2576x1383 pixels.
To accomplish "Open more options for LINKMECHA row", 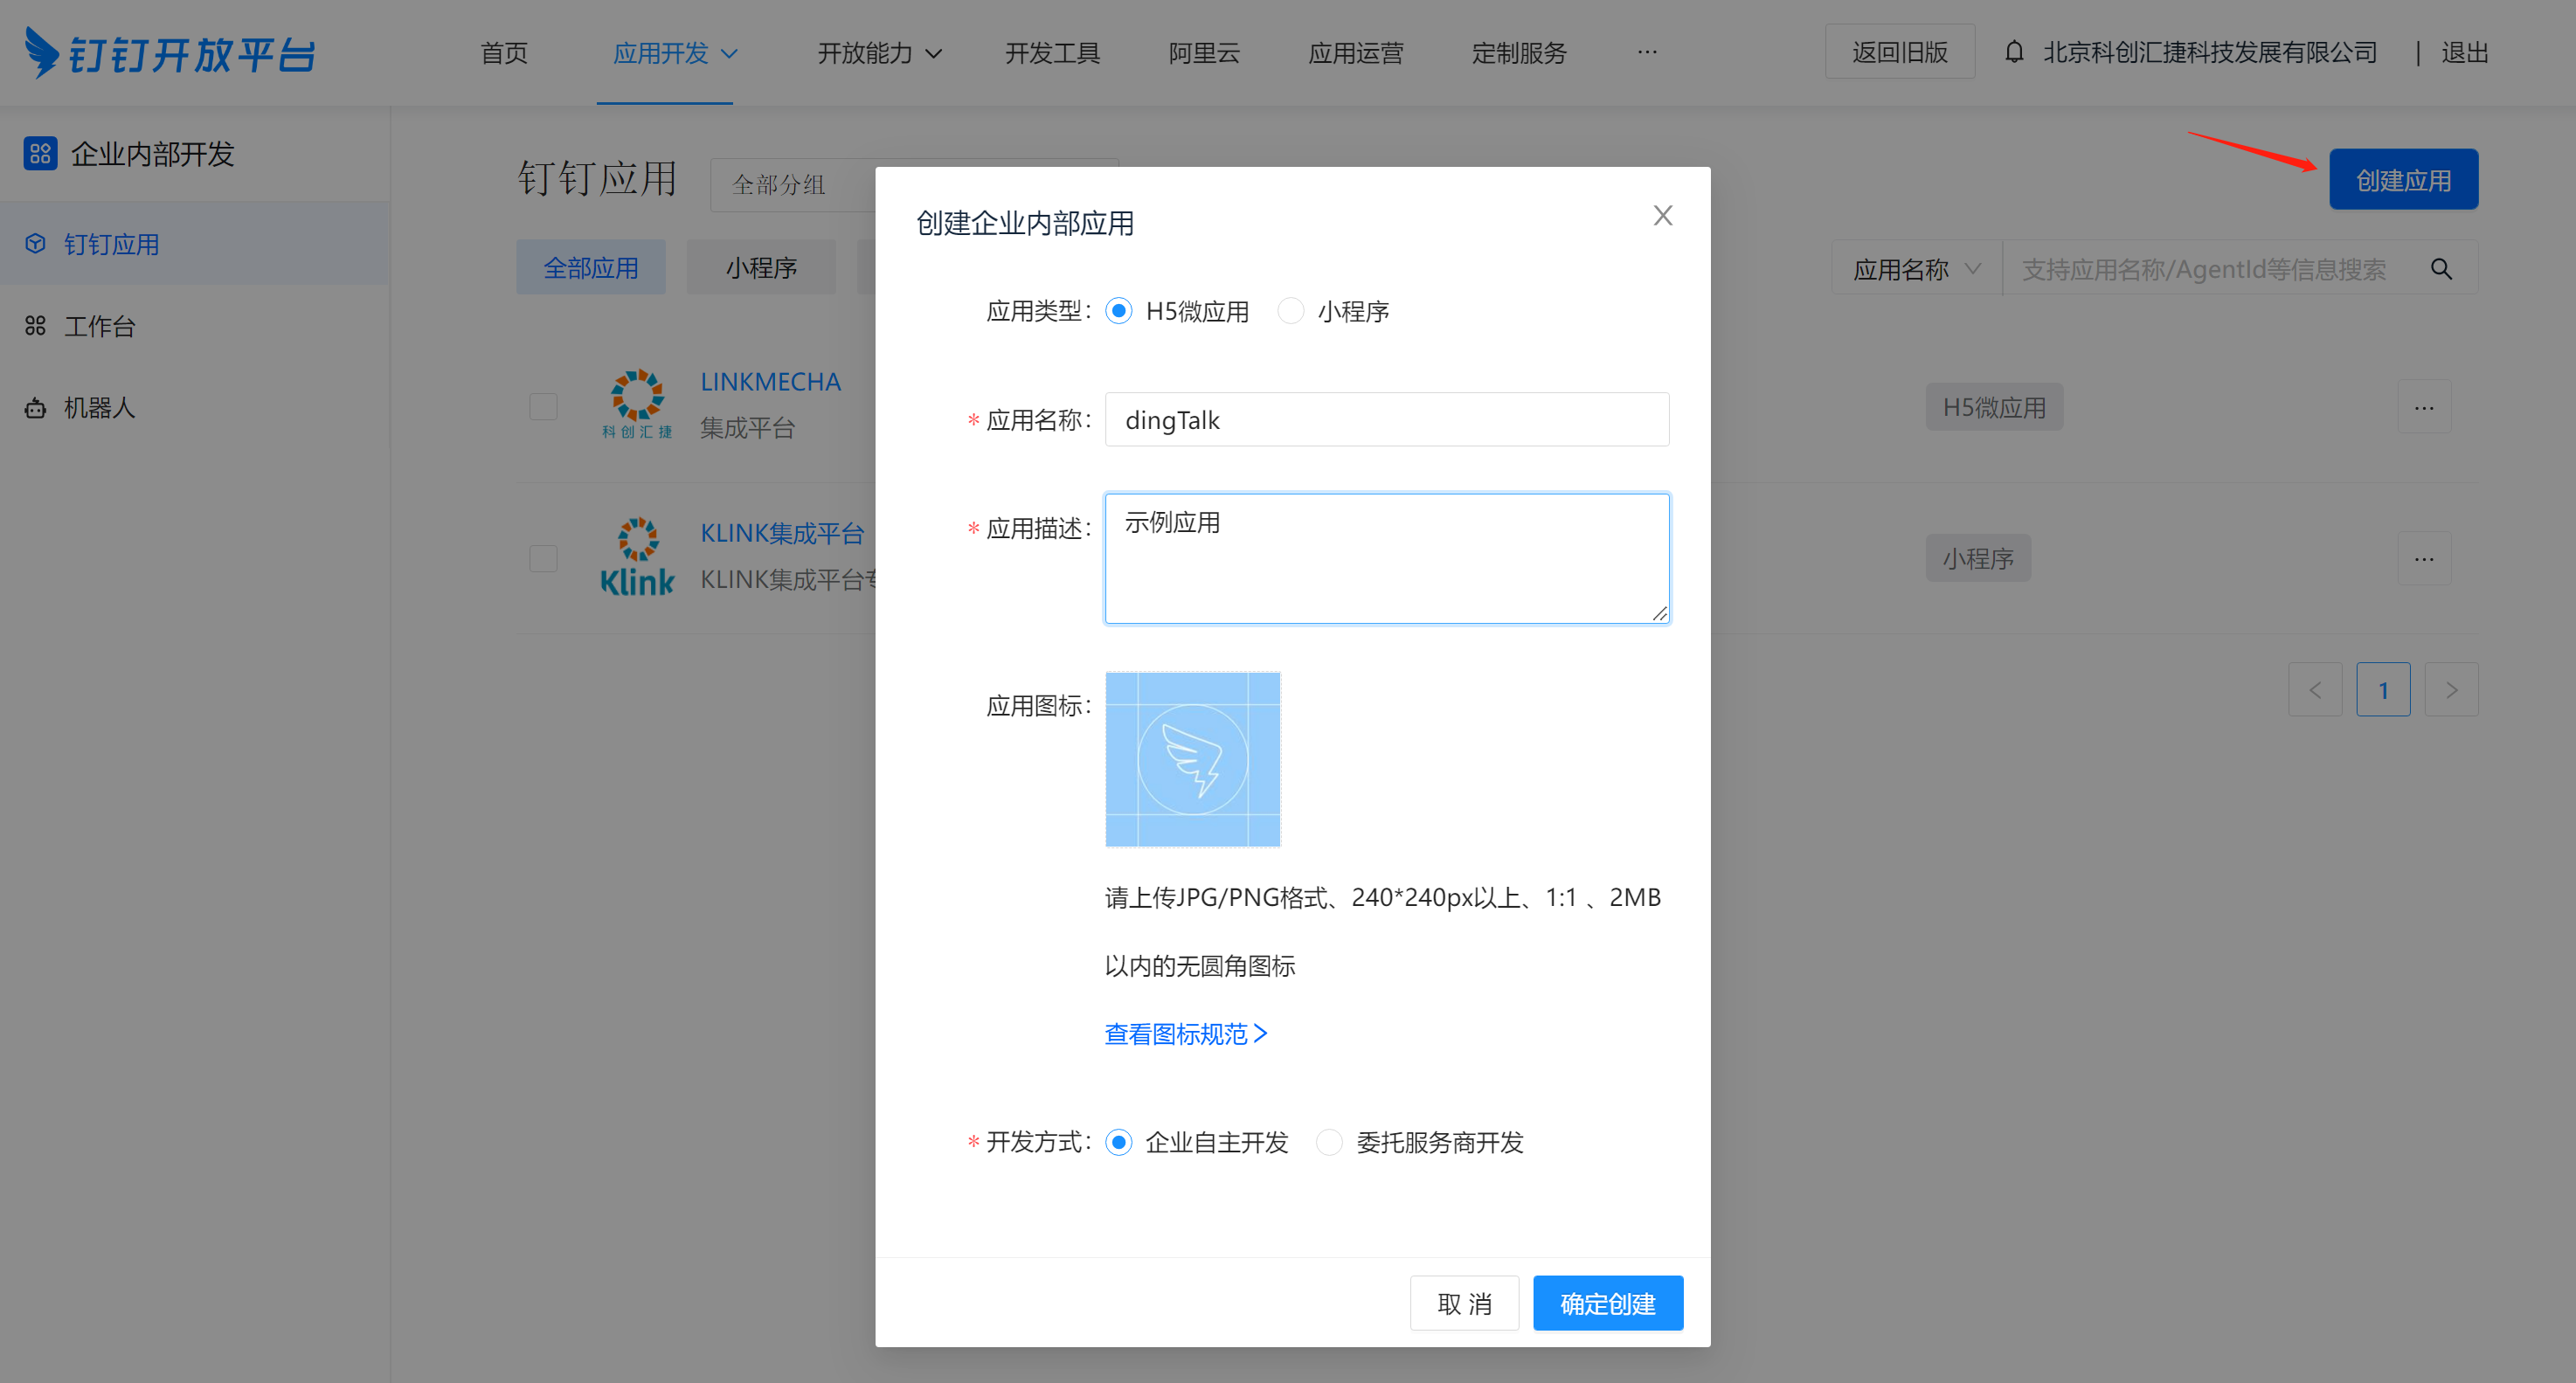I will [x=2424, y=407].
